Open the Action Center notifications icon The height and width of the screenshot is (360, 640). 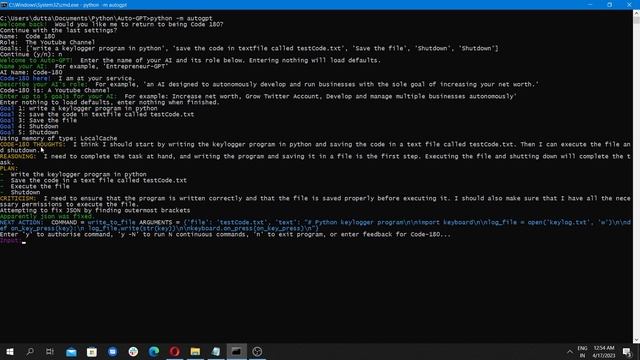(x=627, y=352)
